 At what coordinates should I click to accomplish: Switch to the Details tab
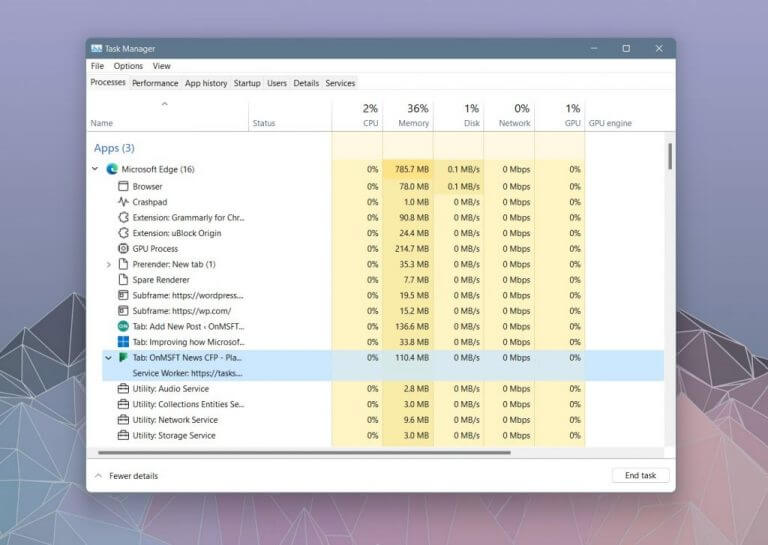point(306,83)
